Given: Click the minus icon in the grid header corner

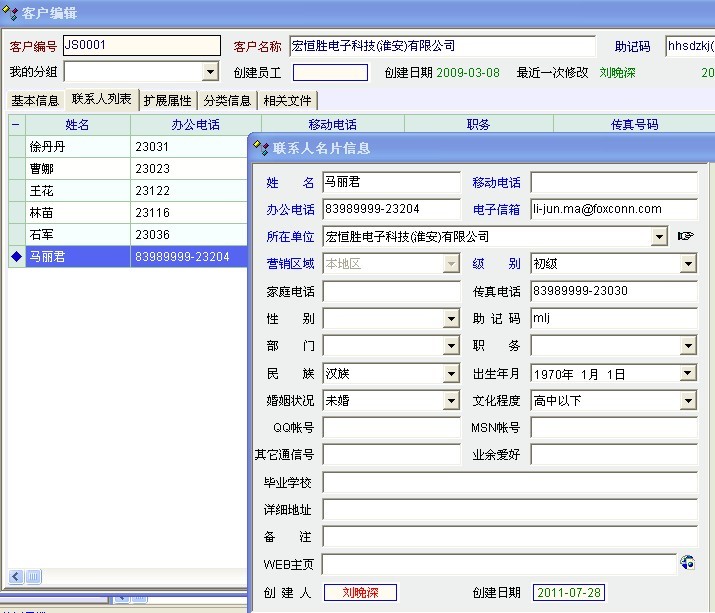Looking at the screenshot, I should [x=15, y=125].
